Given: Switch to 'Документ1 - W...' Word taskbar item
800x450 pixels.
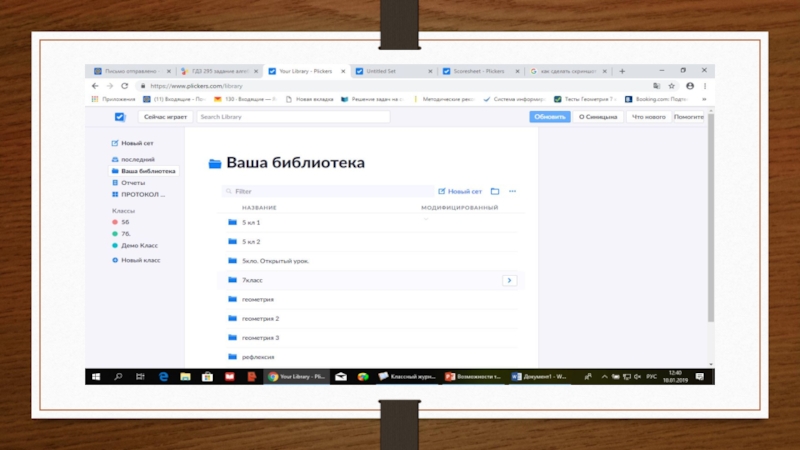Looking at the screenshot, I should [540, 377].
